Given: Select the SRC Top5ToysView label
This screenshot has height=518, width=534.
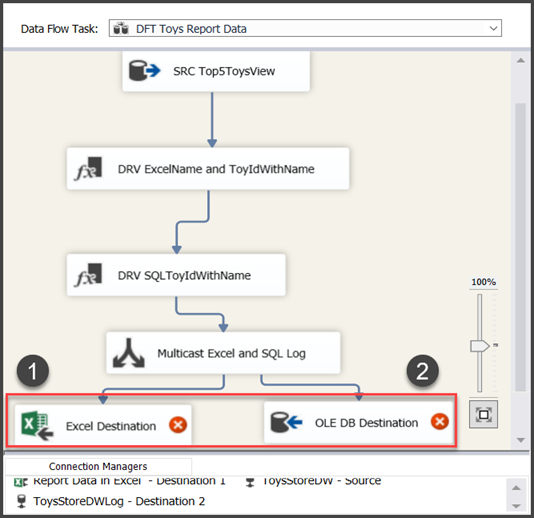Looking at the screenshot, I should click(x=224, y=71).
